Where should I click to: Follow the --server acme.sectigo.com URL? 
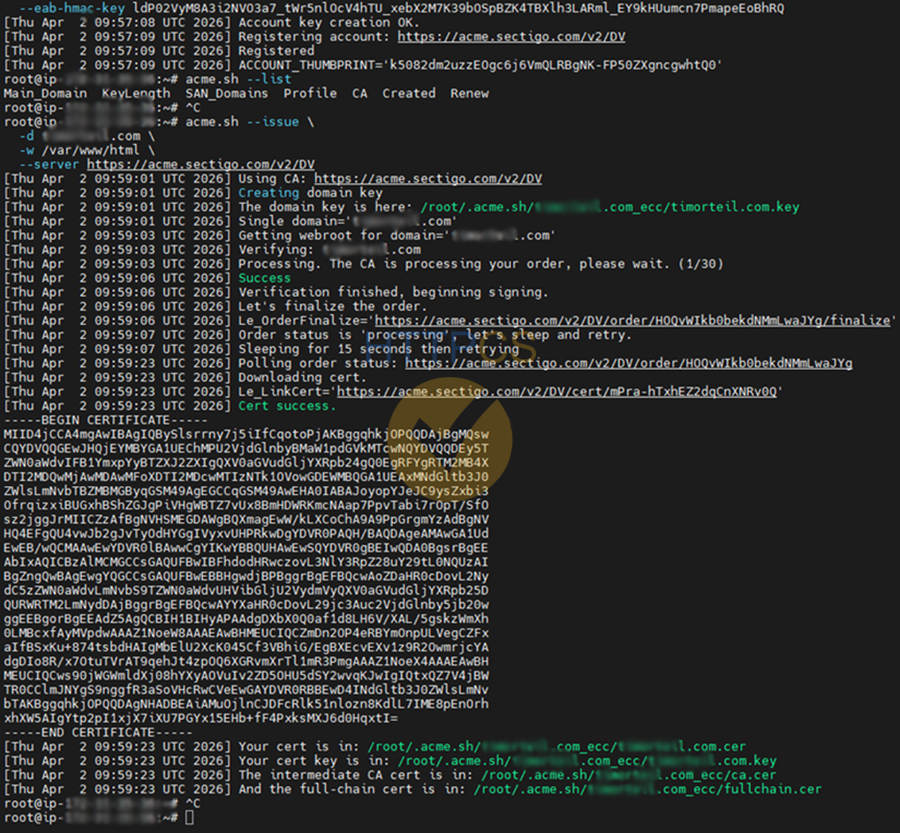point(200,164)
